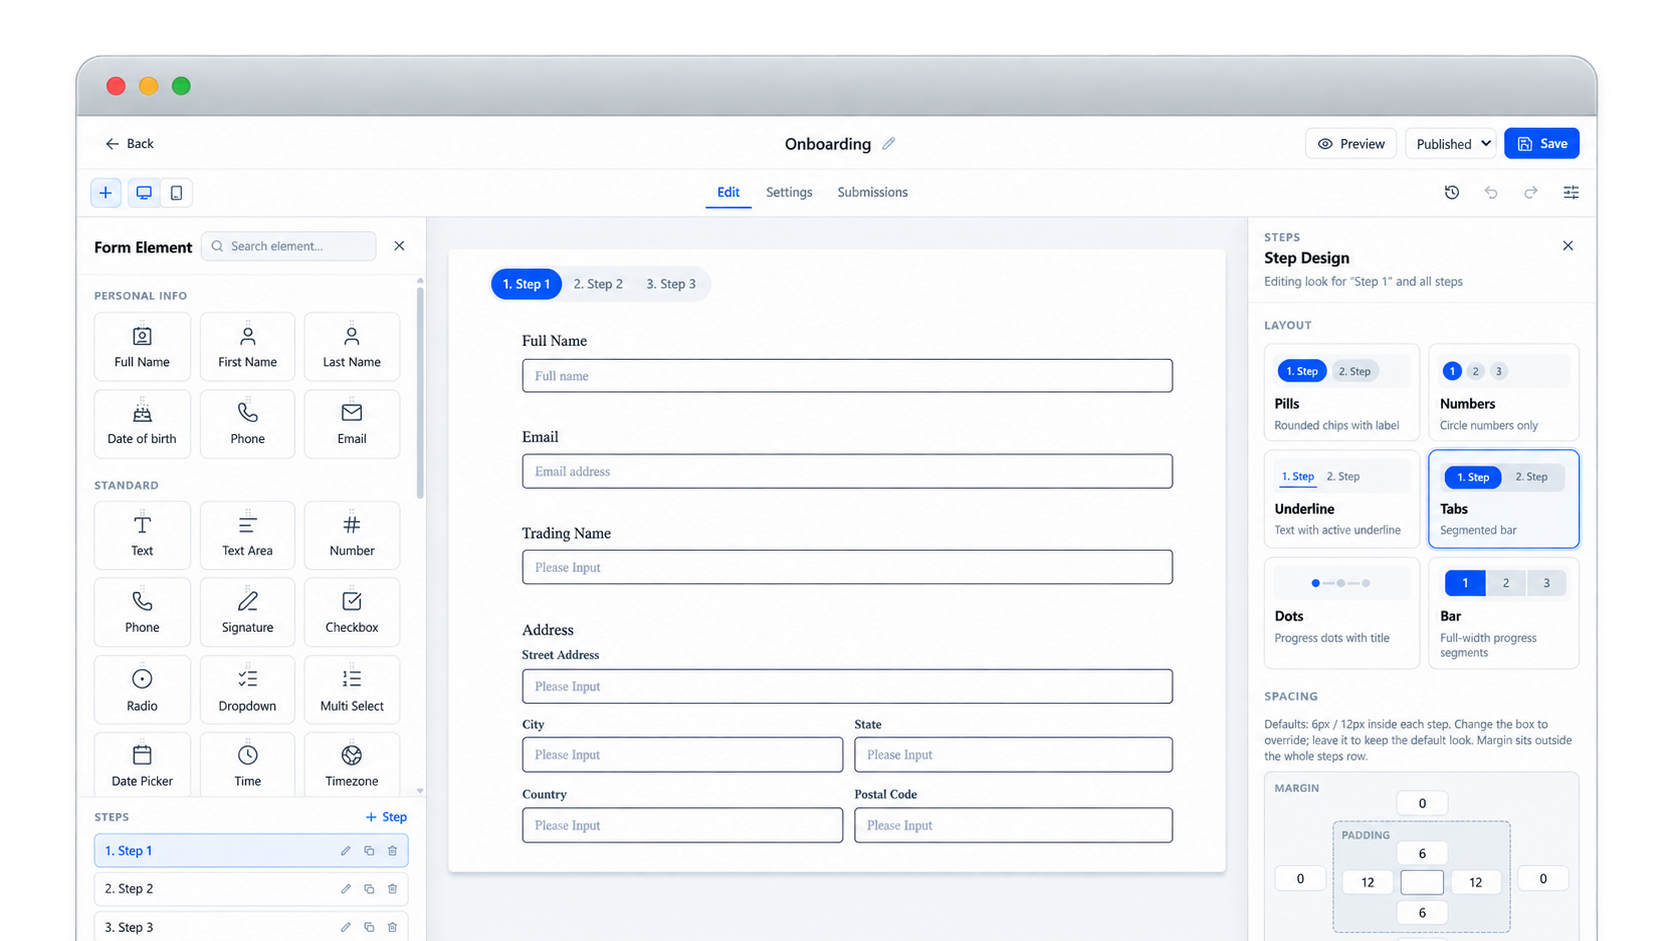Save the form
Viewport: 1672px width, 941px height.
pyautogui.click(x=1542, y=144)
